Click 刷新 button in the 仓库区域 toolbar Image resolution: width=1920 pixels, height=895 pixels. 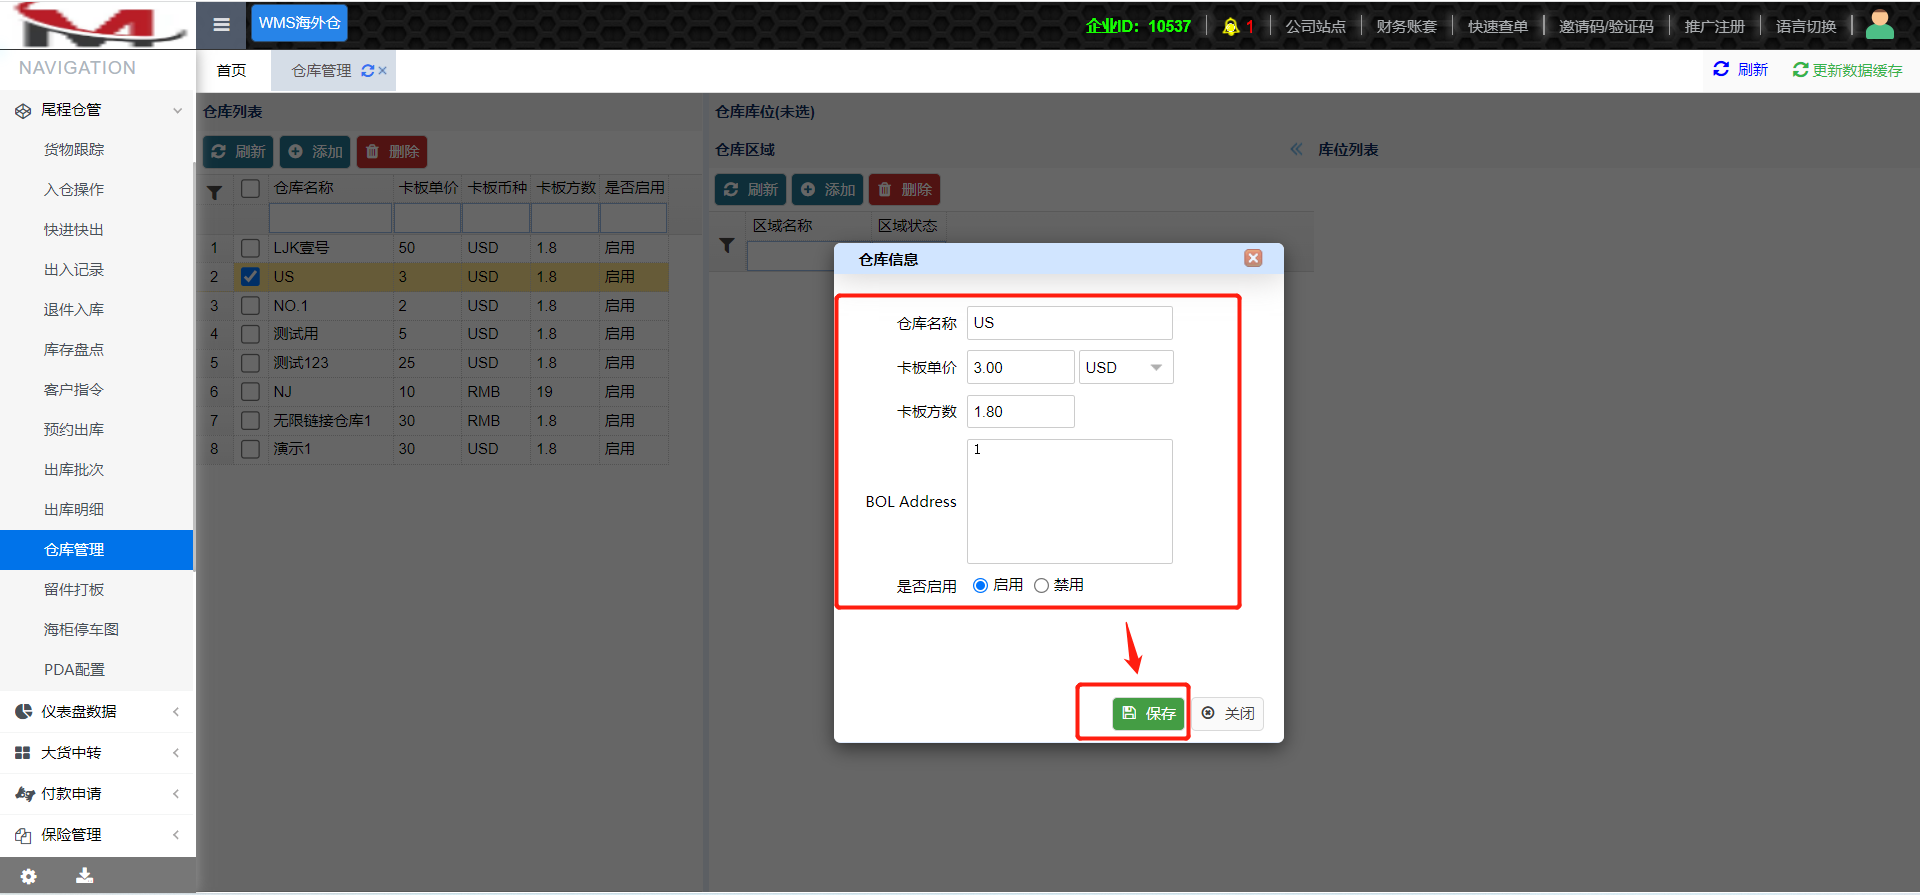tap(750, 190)
